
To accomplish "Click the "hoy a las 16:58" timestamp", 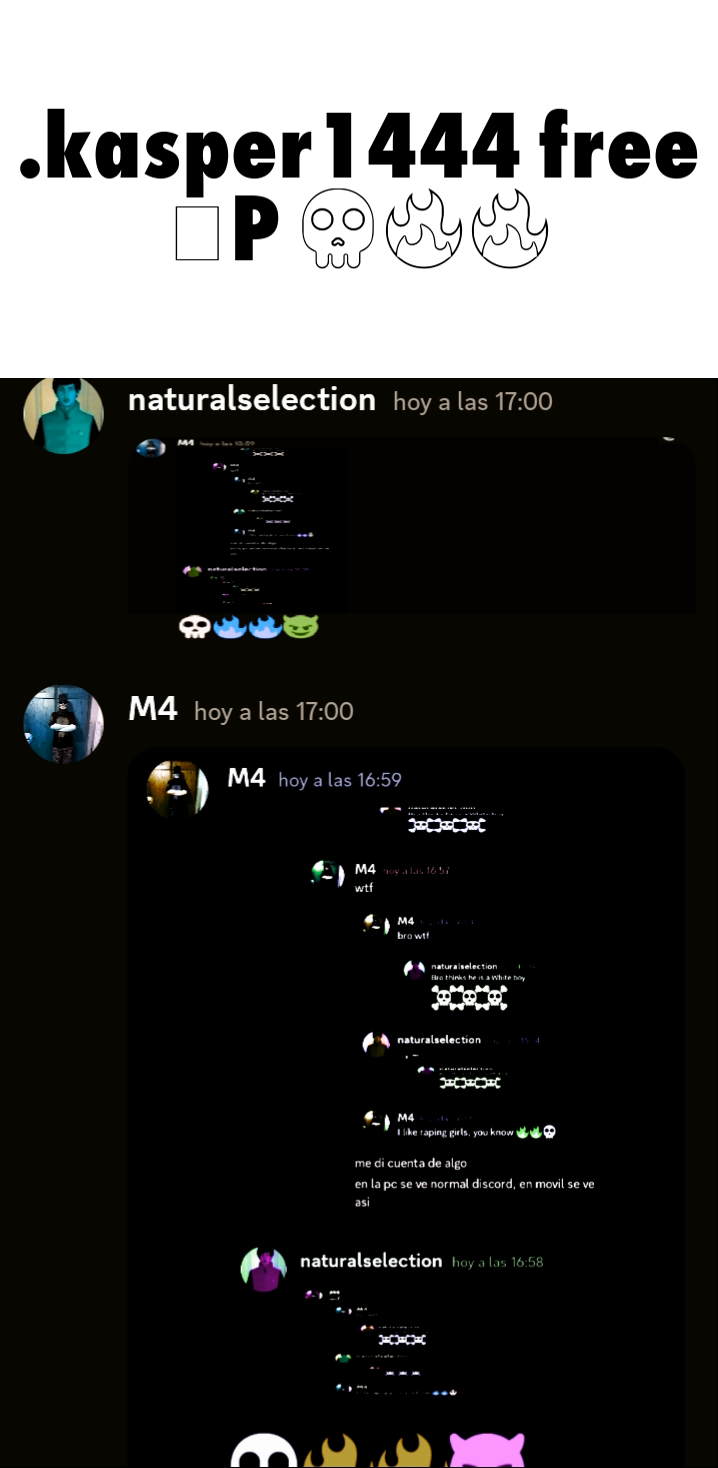I will (498, 1262).
